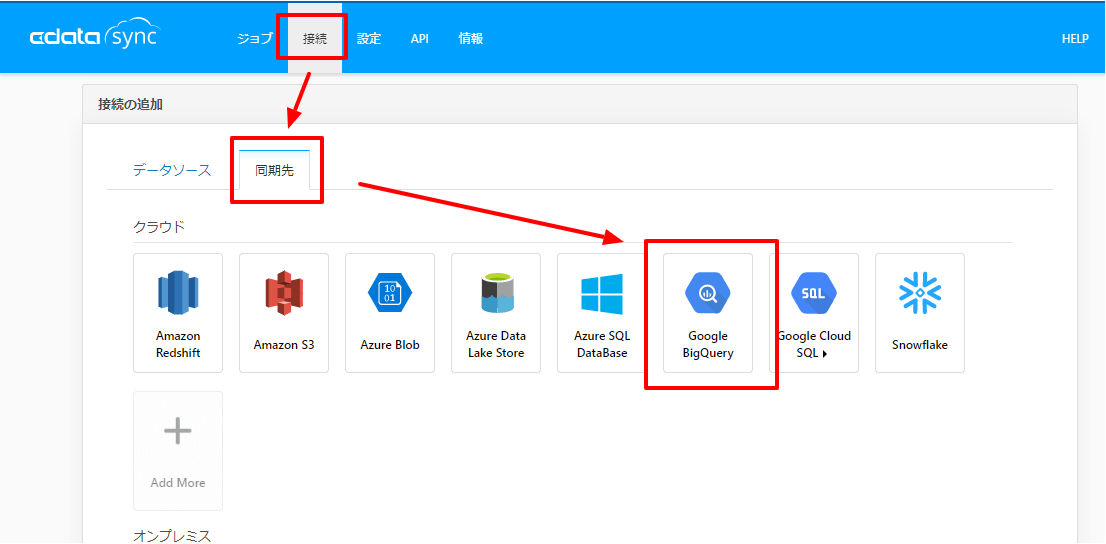Open the 設定 menu
This screenshot has width=1106, height=544.
click(369, 39)
